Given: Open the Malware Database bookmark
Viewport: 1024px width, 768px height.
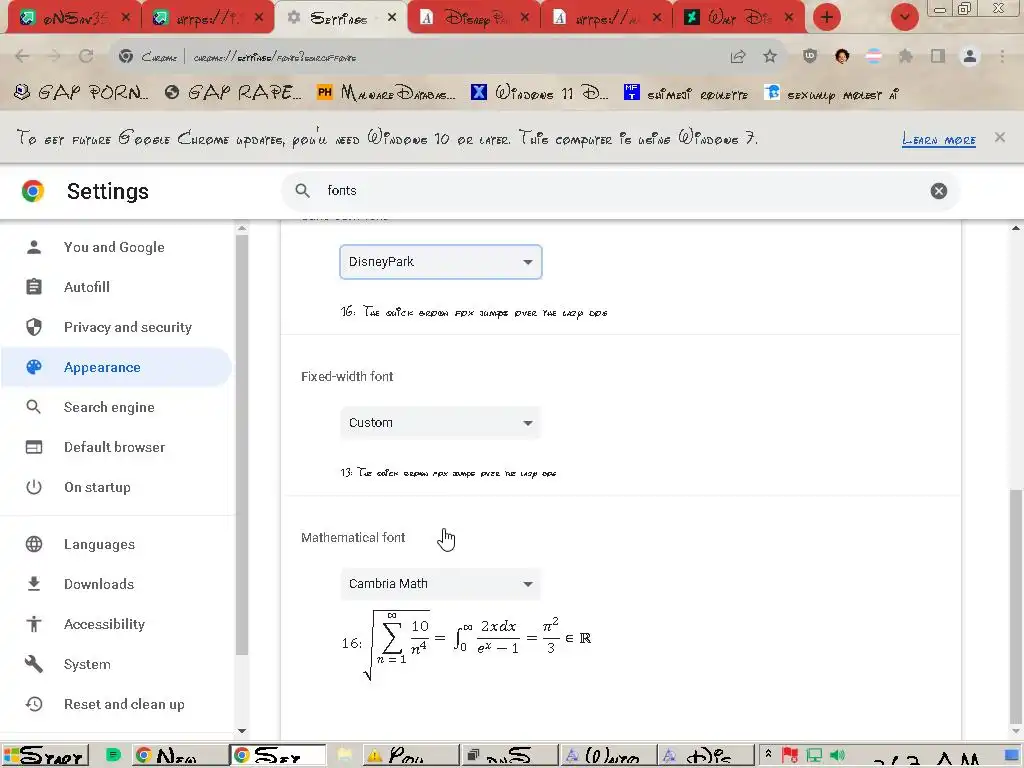Looking at the screenshot, I should (x=386, y=93).
